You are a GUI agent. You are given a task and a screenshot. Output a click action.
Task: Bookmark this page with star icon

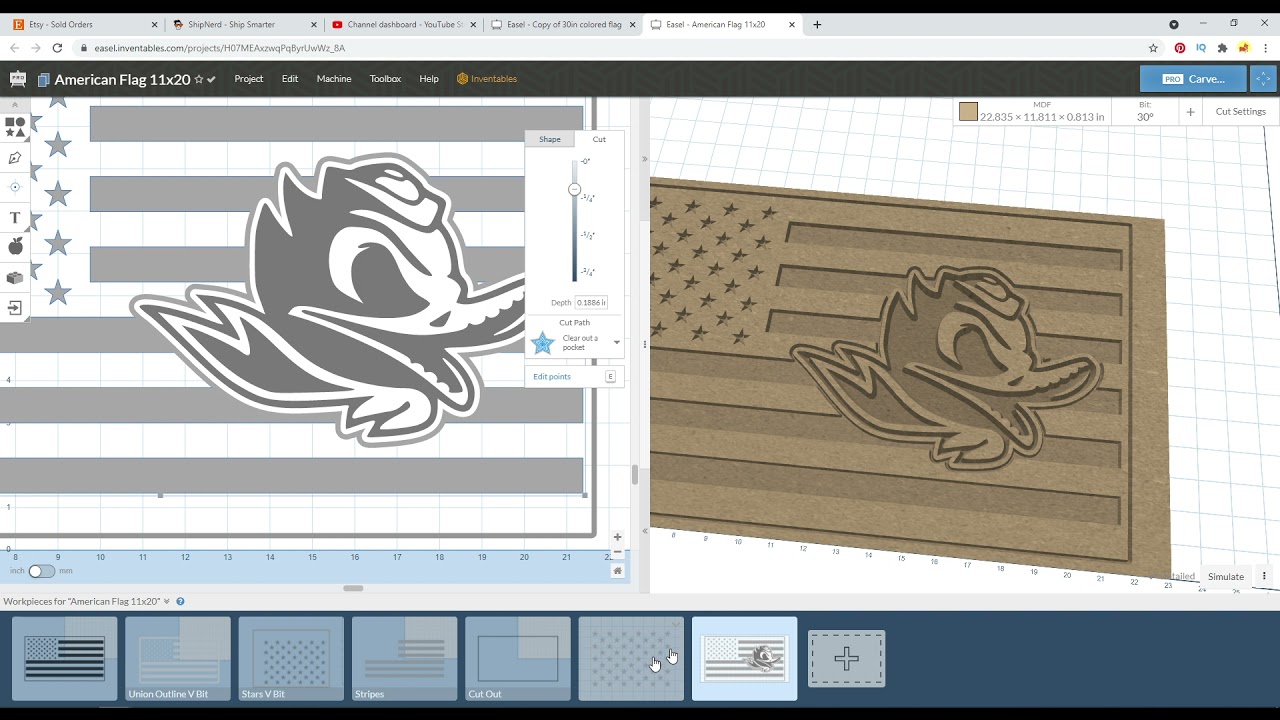coord(1153,47)
